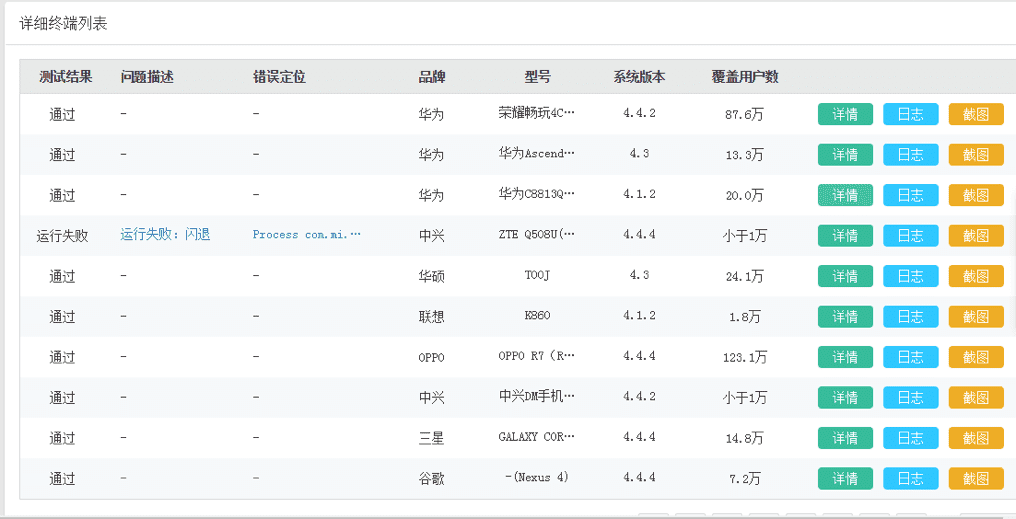The width and height of the screenshot is (1016, 519).
Task: Click 详情 for the 中兴DM手机 row
Action: pos(845,397)
